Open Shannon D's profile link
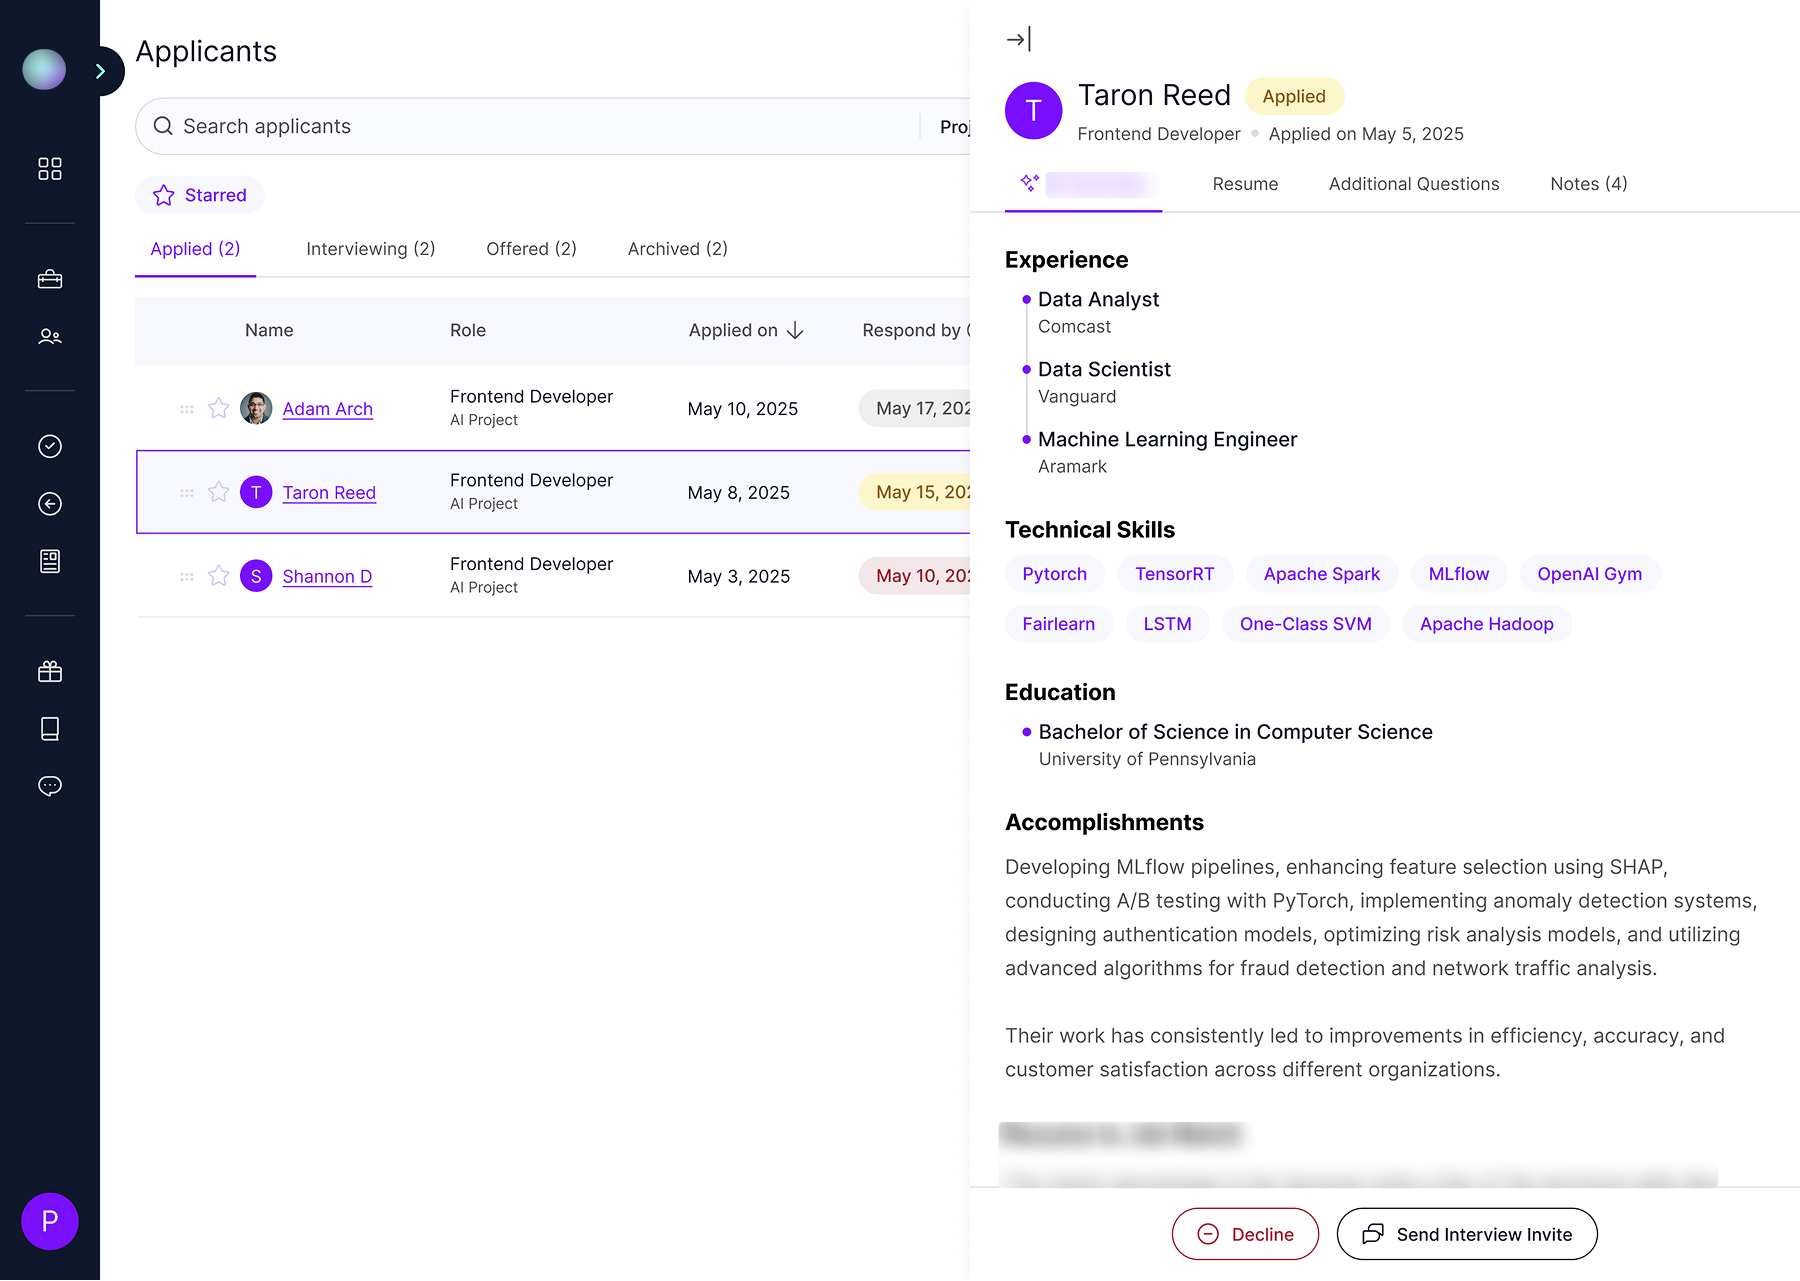 coord(327,577)
